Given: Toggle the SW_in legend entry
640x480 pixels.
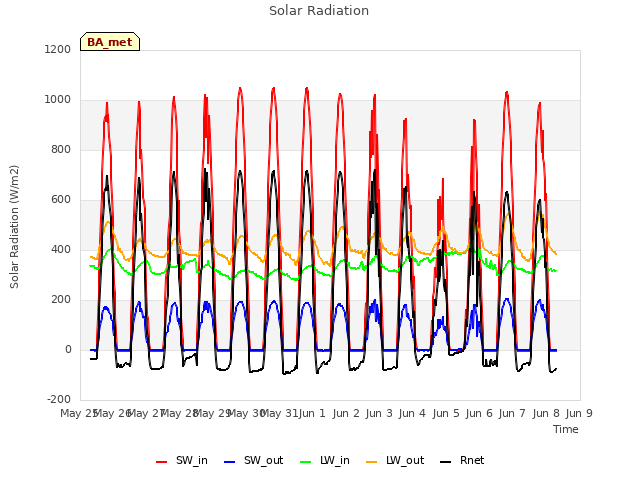Looking at the screenshot, I should point(182,460).
